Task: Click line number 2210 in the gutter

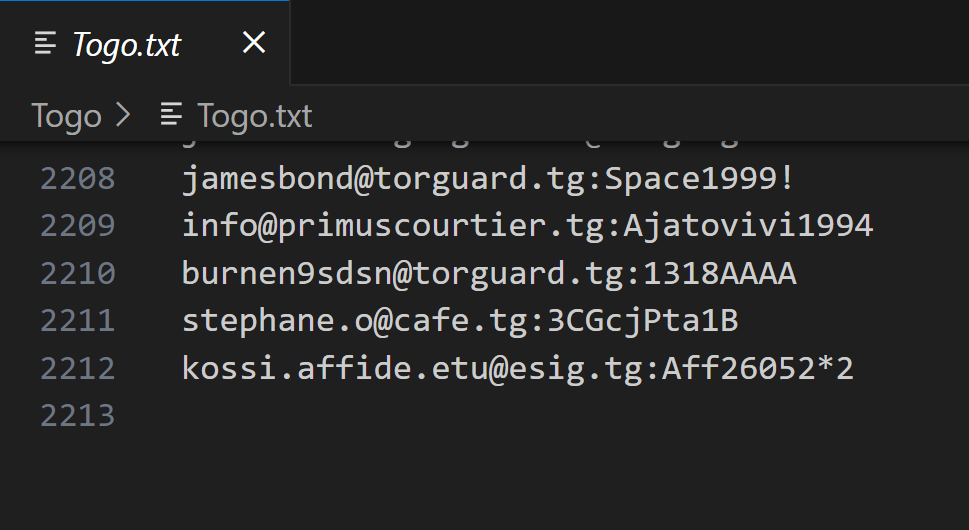Action: coord(78,273)
